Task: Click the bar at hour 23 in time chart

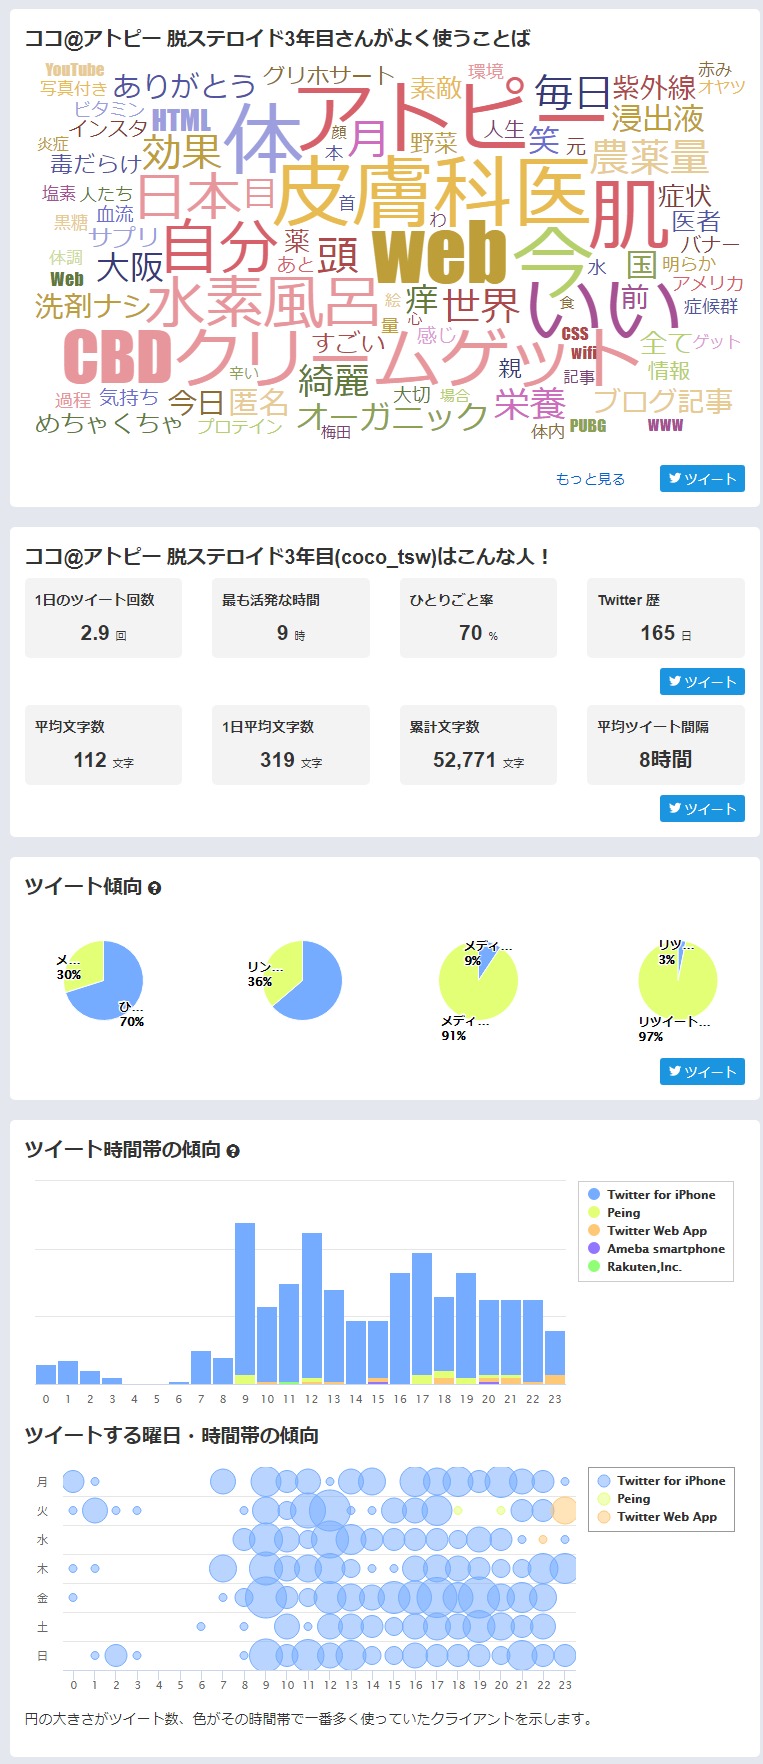Action: point(555,1355)
